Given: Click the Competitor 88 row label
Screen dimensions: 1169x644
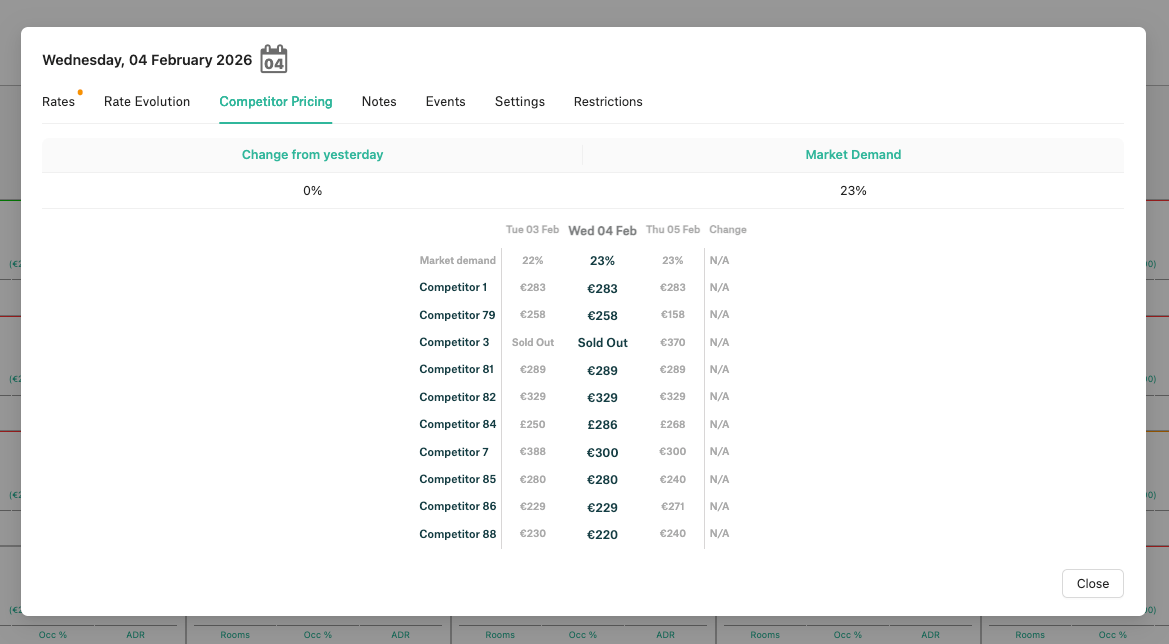Looking at the screenshot, I should [x=458, y=534].
